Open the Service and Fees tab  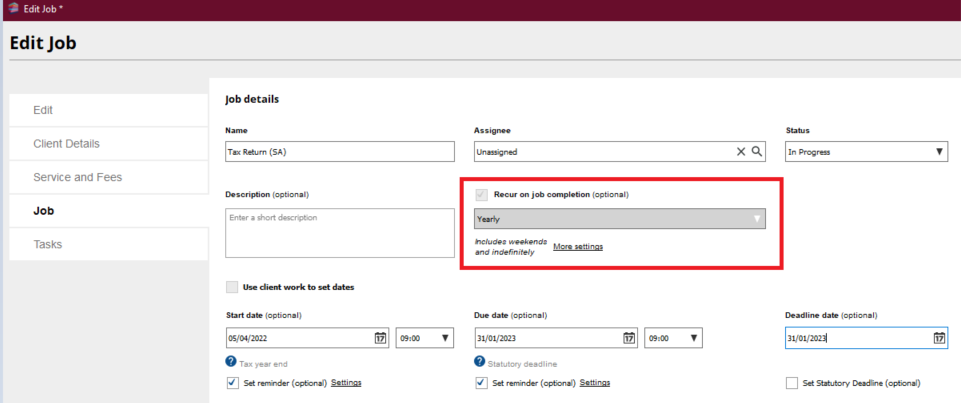coord(78,177)
